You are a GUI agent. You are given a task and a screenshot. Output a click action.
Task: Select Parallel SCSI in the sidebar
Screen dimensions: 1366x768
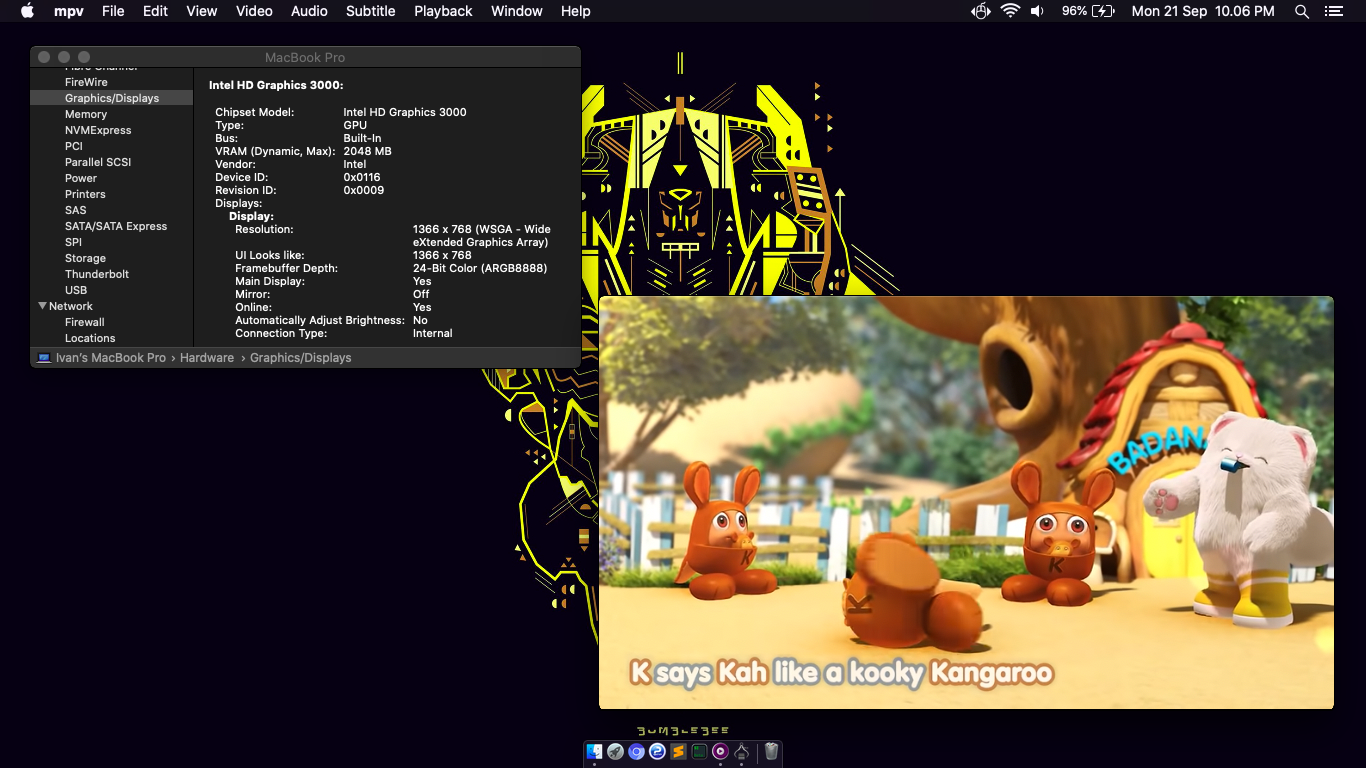pyautogui.click(x=98, y=162)
